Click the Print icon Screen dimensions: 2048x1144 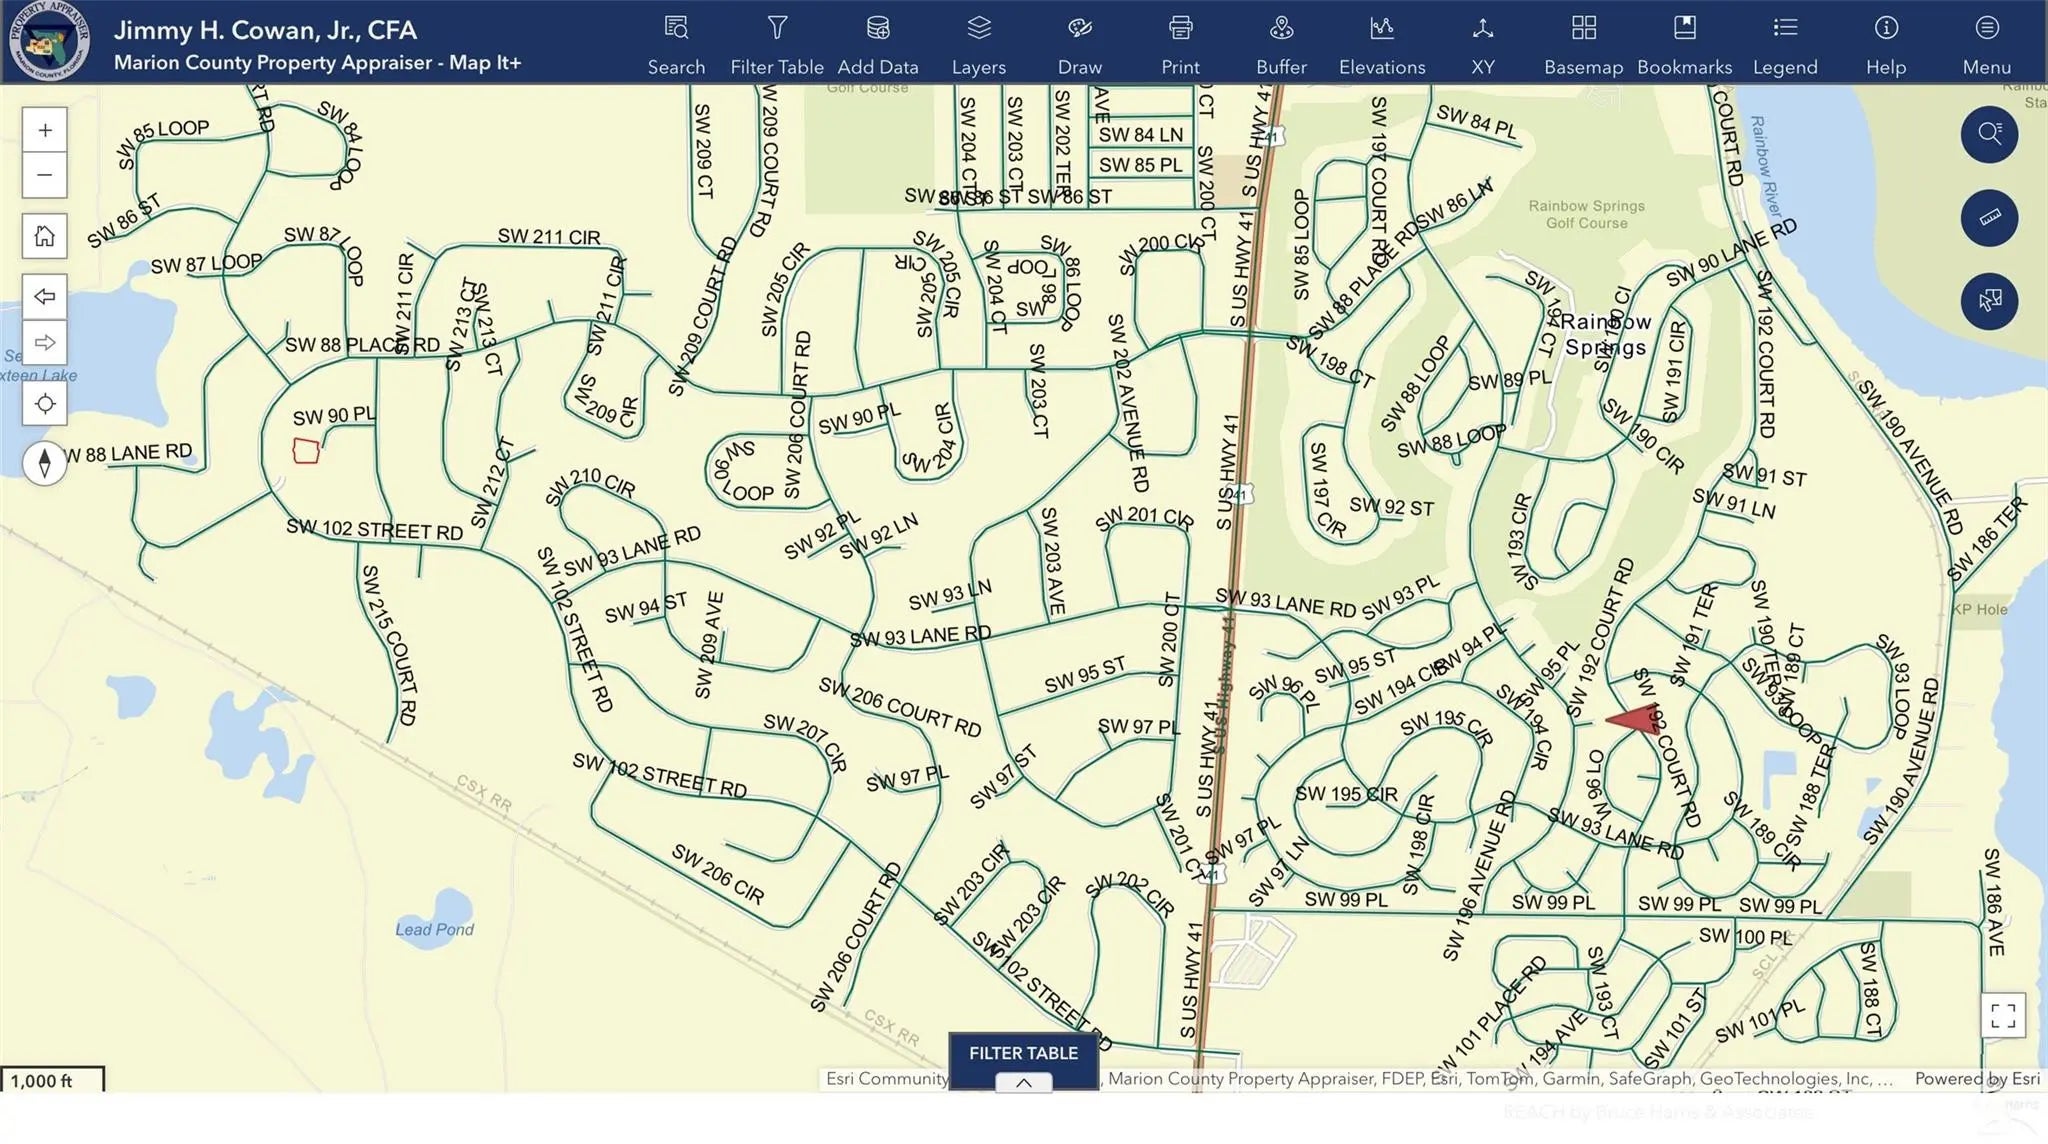tap(1180, 28)
